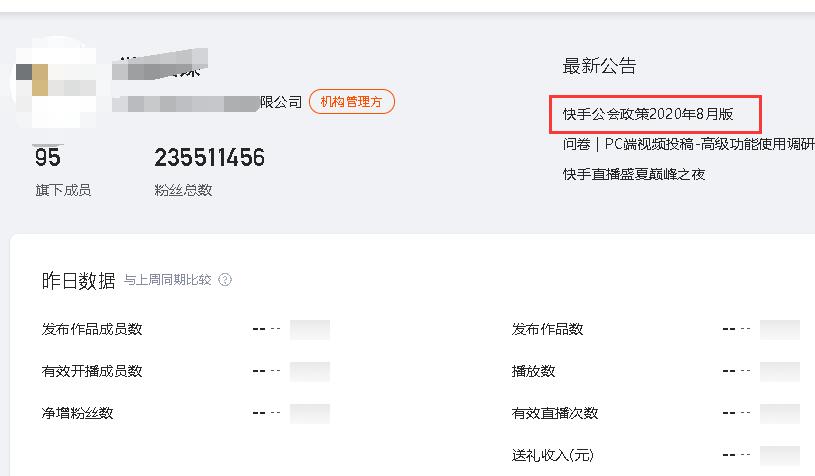Image resolution: width=815 pixels, height=476 pixels.
Task: Open the 快手公会政策2020年8月版 announcement
Action: click(x=647, y=114)
